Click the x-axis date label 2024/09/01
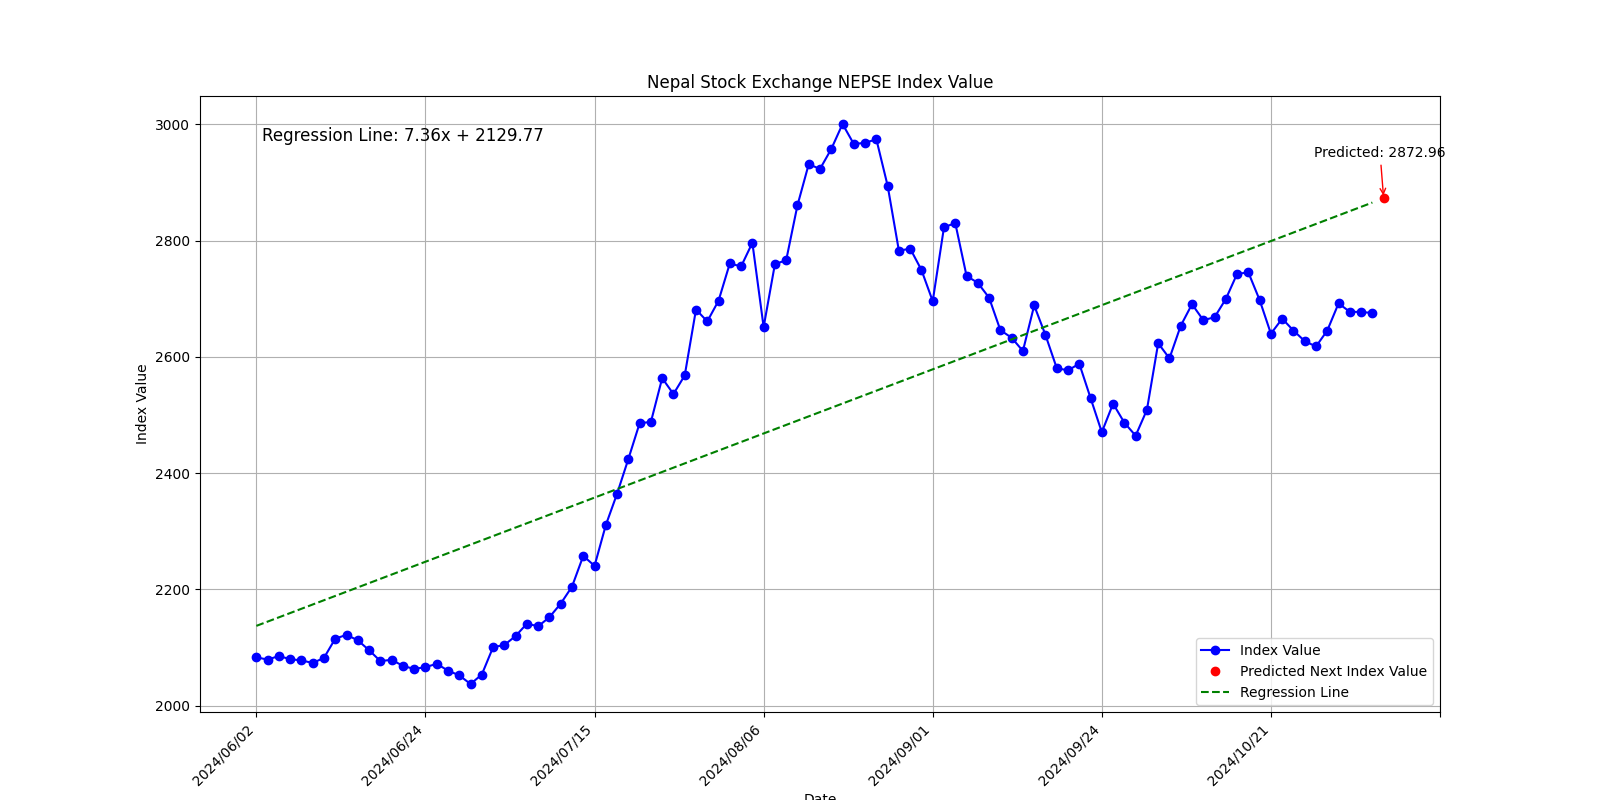The image size is (1600, 800). pos(900,755)
